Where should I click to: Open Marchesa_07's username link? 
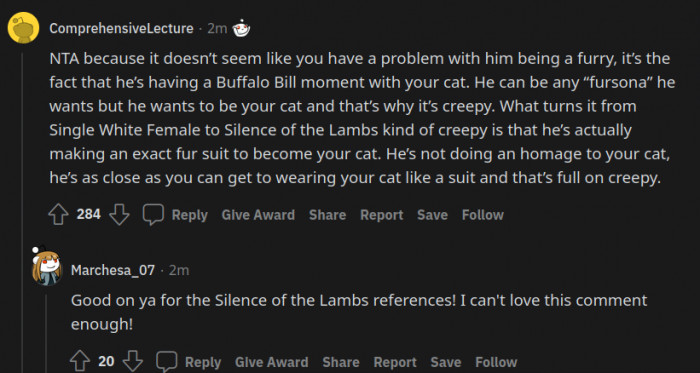click(113, 270)
